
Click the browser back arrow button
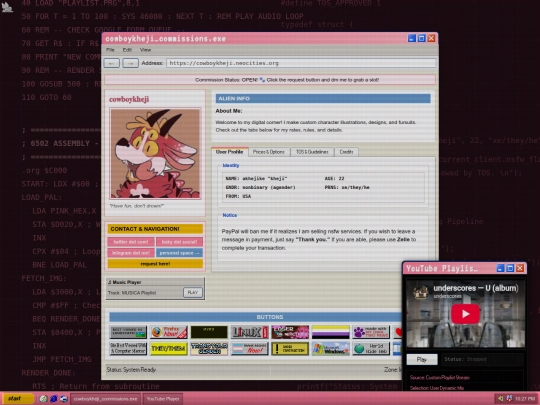pyautogui.click(x=112, y=63)
